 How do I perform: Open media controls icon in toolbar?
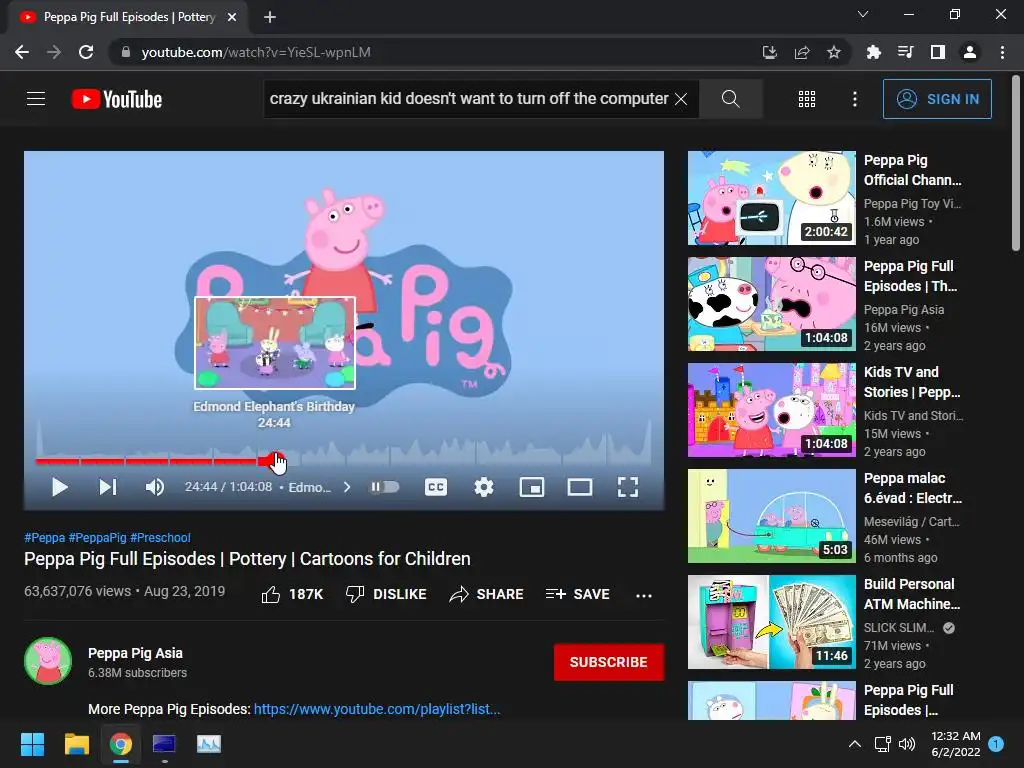905,52
